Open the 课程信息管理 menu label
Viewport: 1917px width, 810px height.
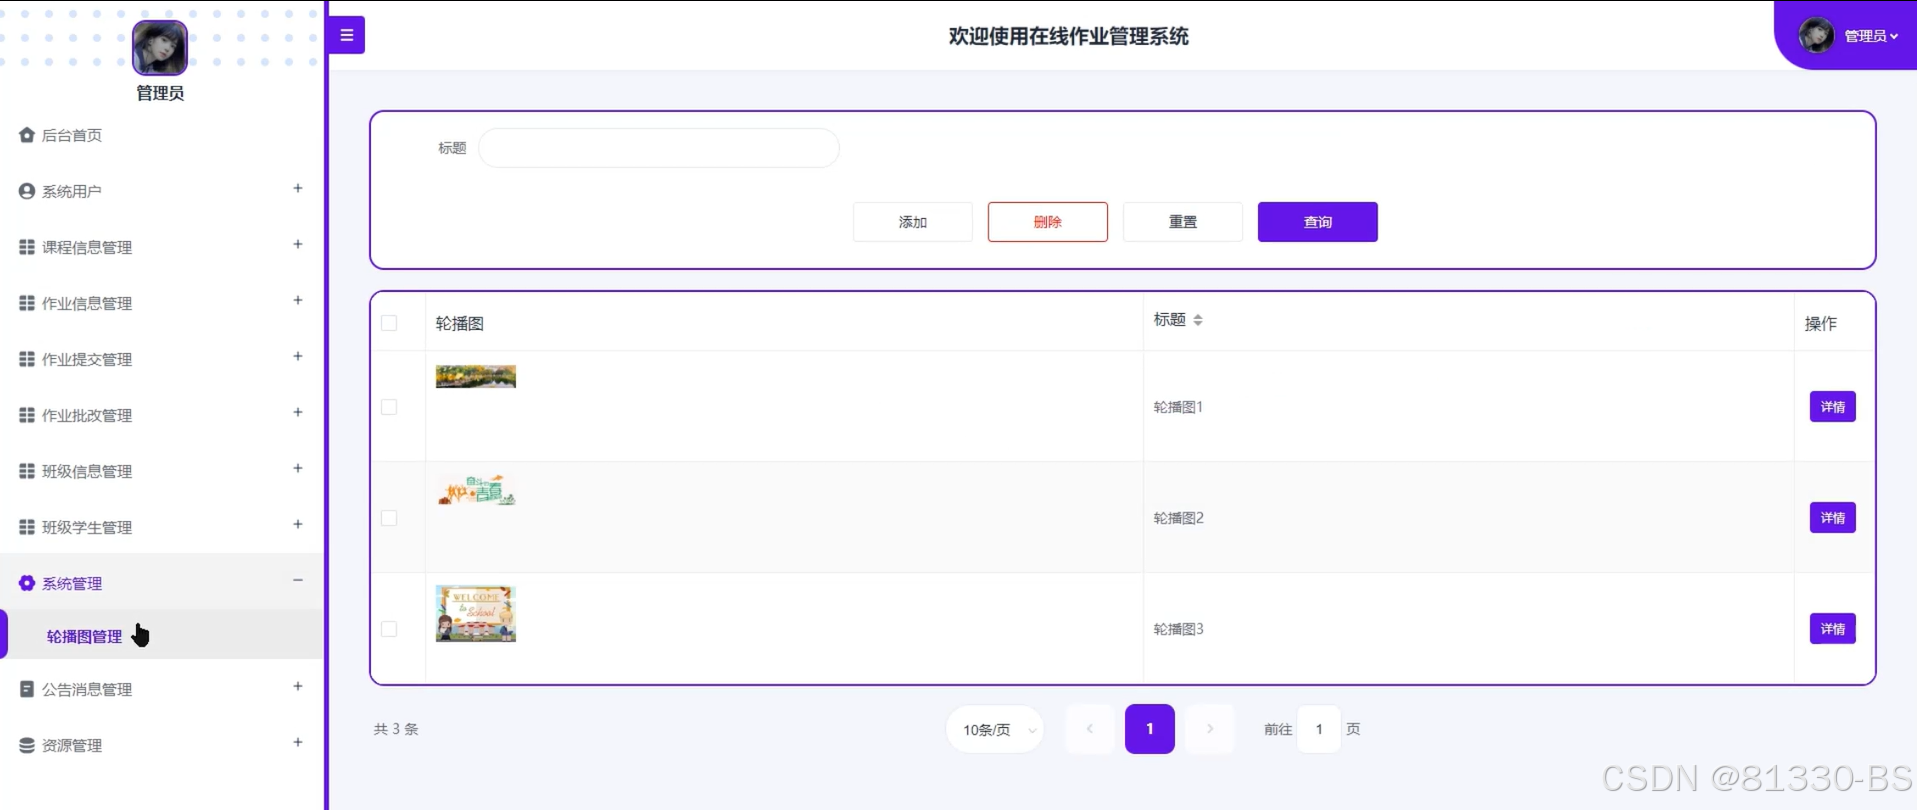[87, 247]
